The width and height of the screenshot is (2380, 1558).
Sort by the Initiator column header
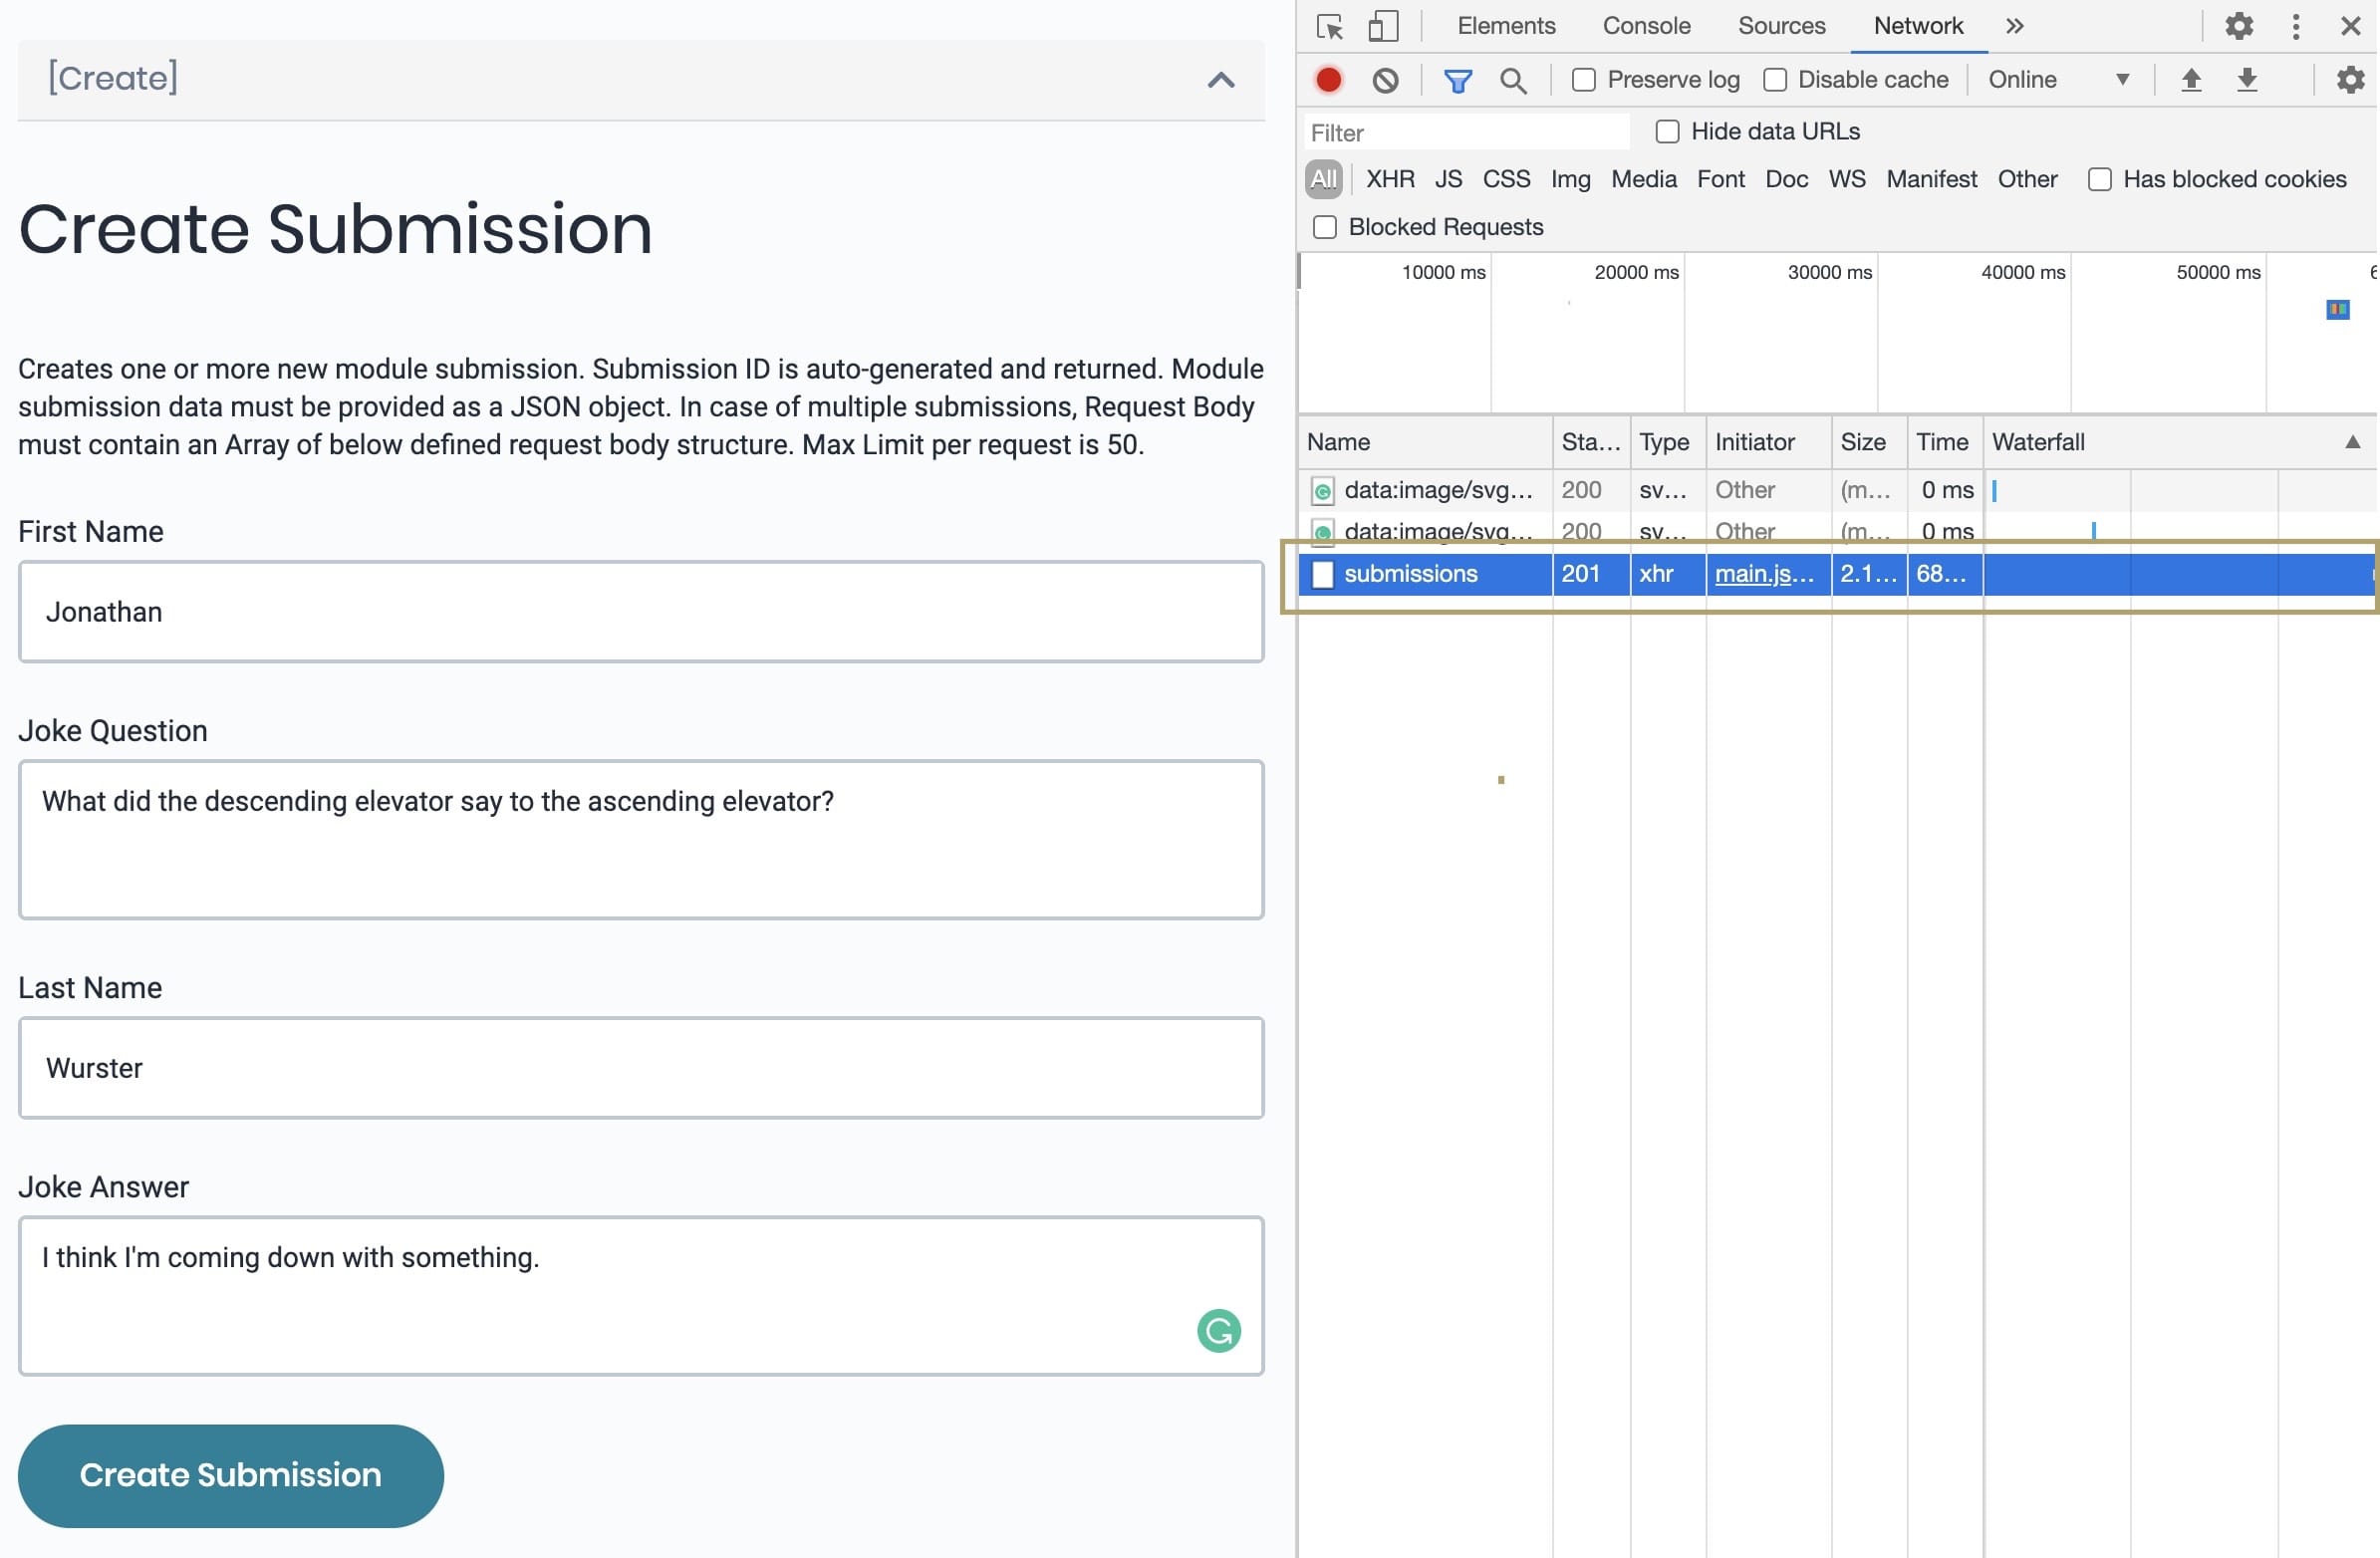(x=1768, y=442)
